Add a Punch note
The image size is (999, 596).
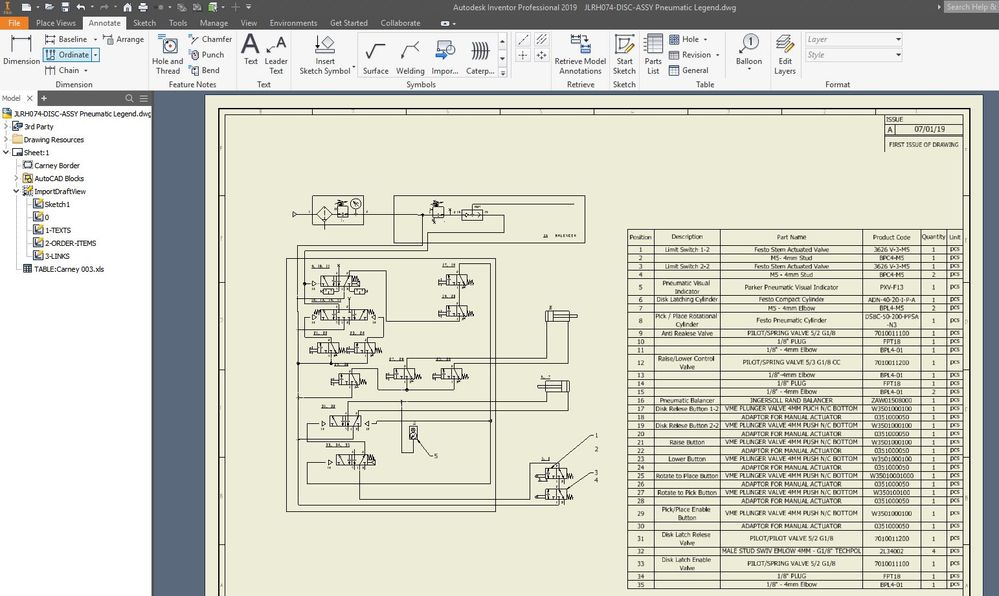click(206, 55)
